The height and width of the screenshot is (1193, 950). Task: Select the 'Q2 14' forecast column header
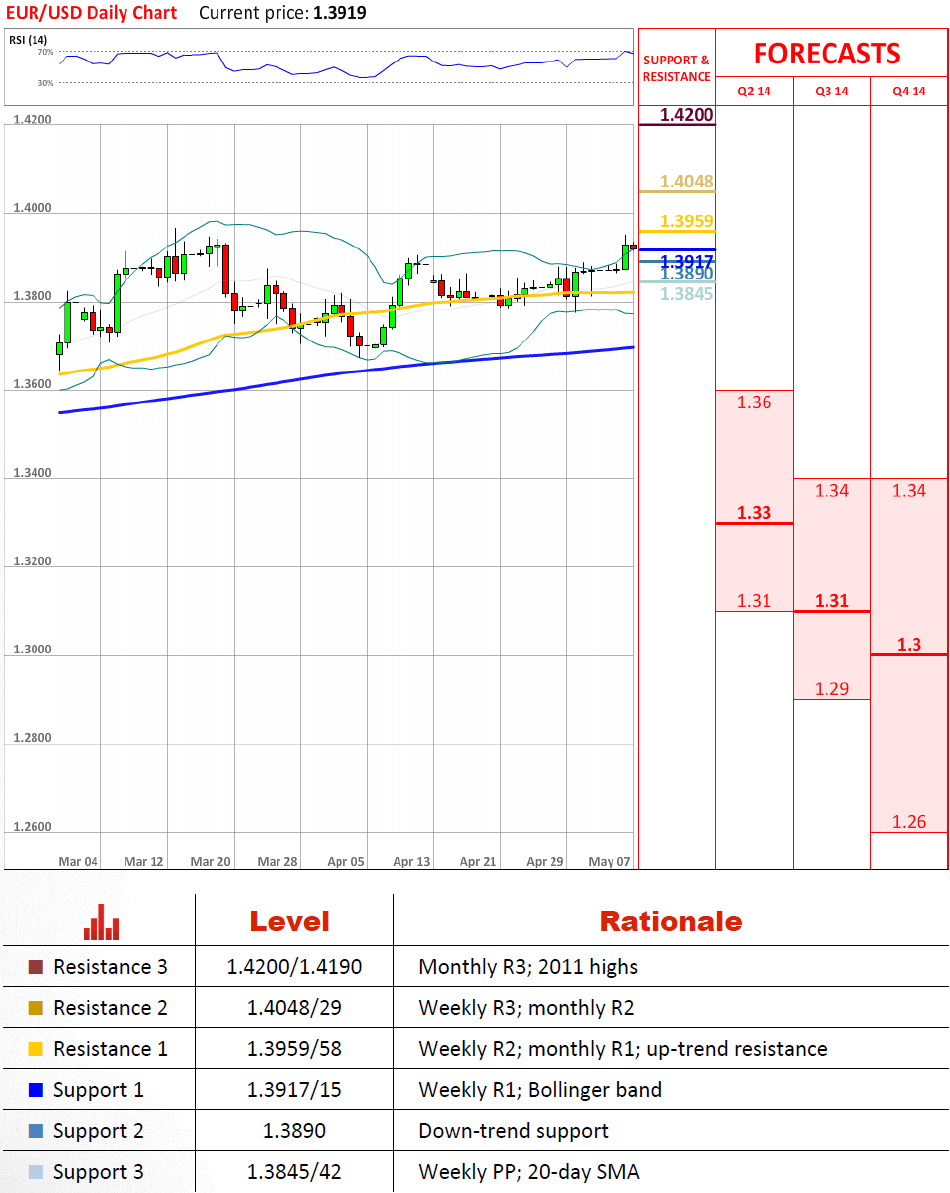click(x=754, y=91)
